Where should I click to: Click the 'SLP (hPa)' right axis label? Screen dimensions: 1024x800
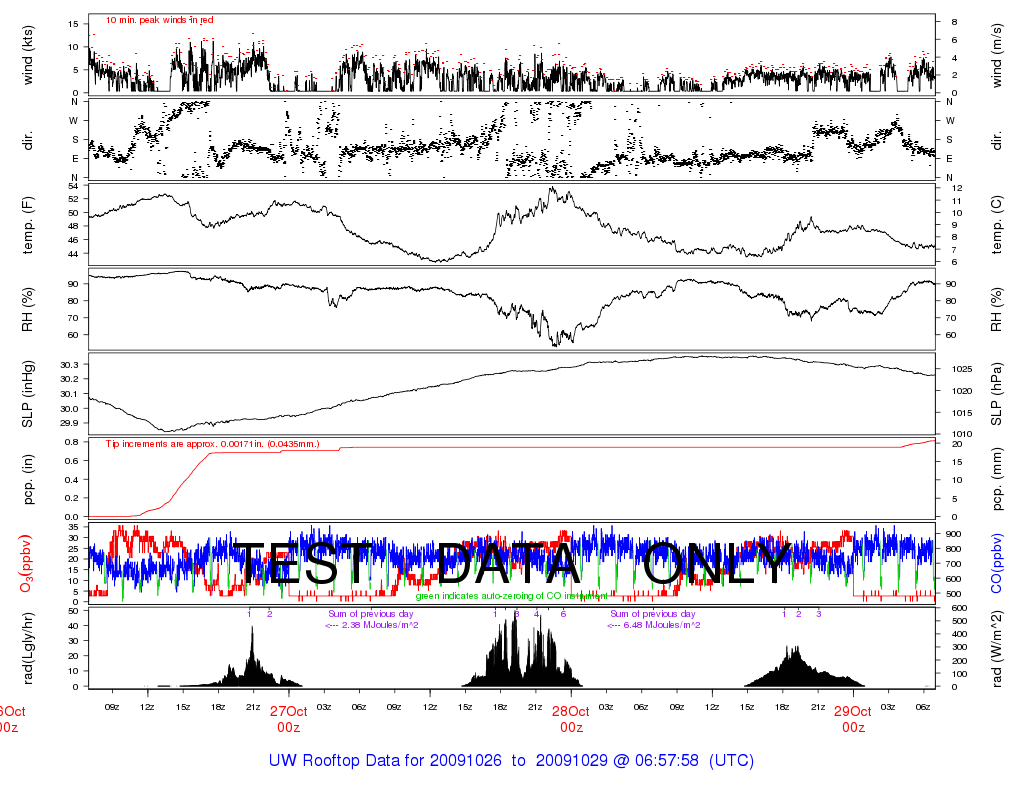(x=997, y=394)
